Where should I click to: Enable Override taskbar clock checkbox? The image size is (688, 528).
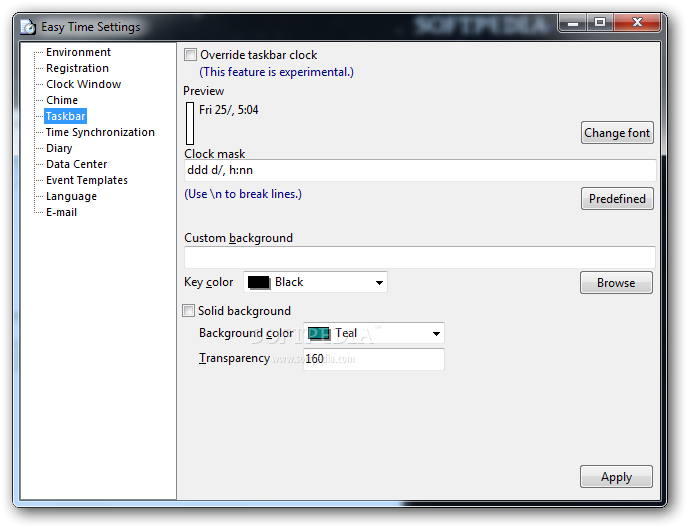coord(190,54)
